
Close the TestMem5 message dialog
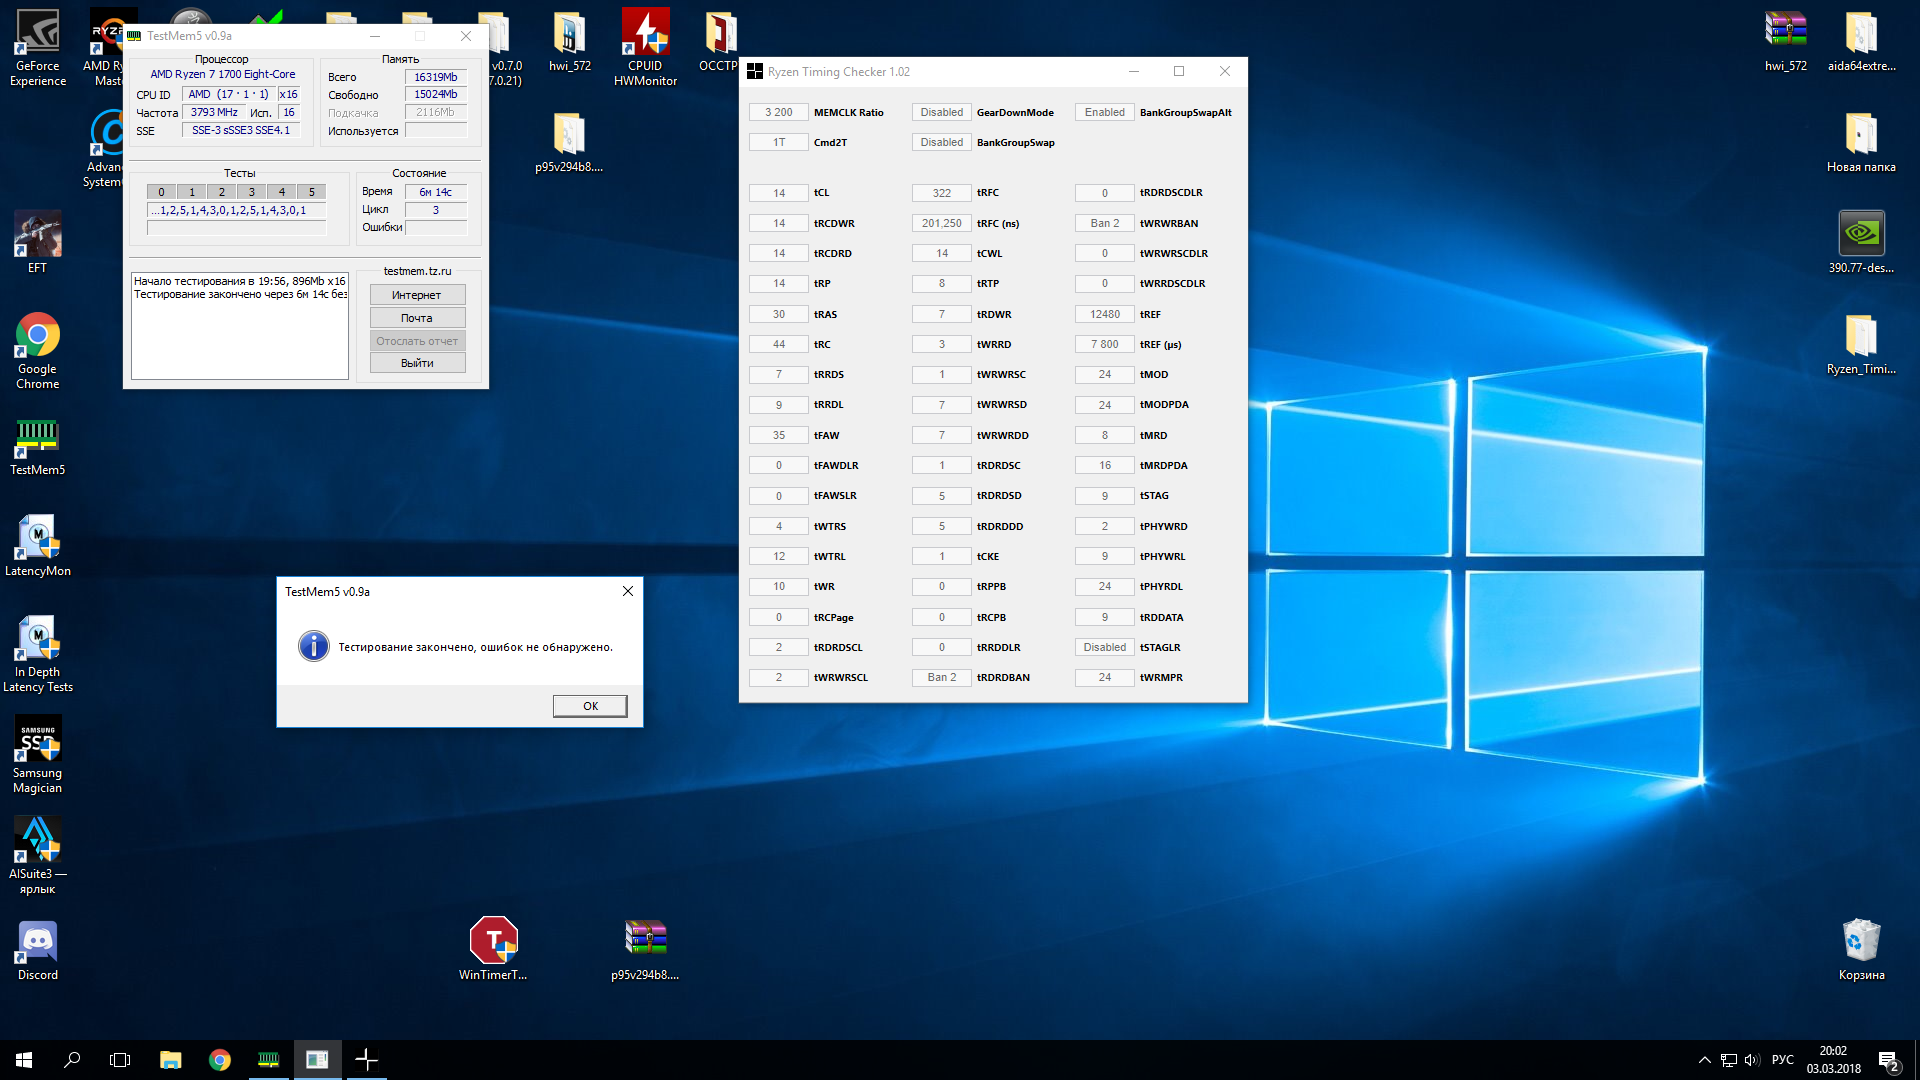click(628, 591)
